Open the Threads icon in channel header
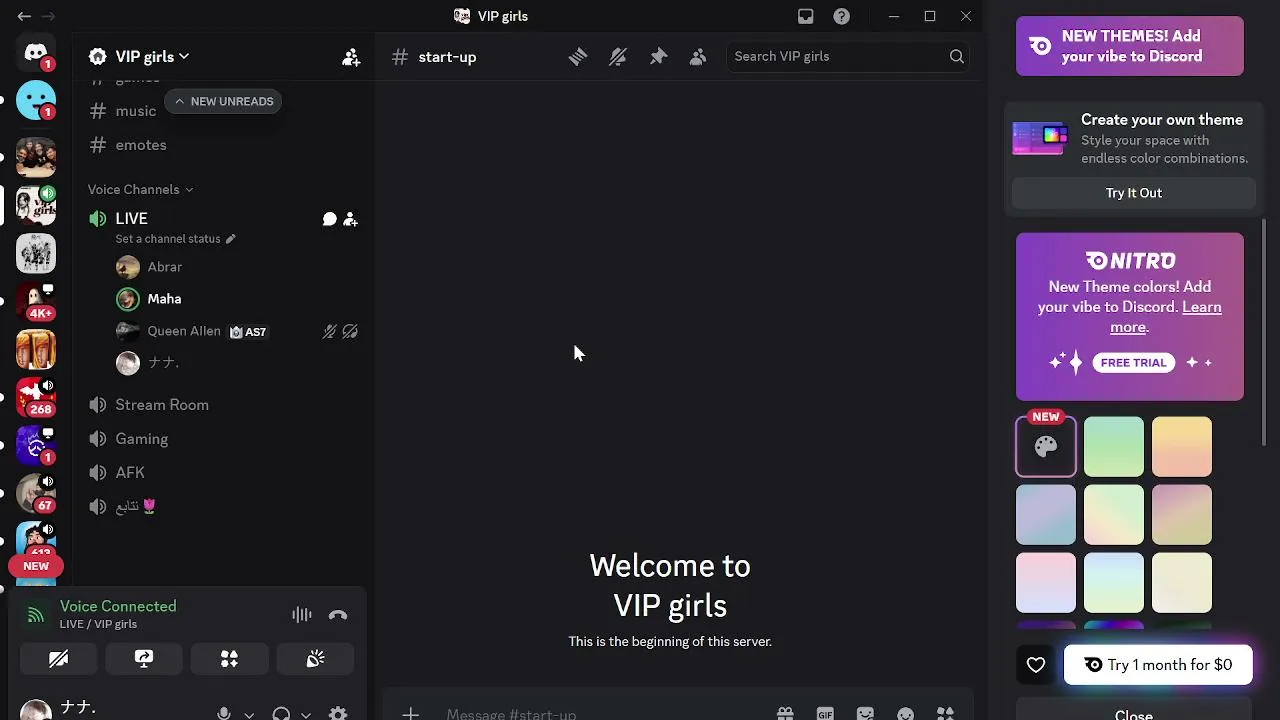Image resolution: width=1280 pixels, height=720 pixels. (x=578, y=57)
